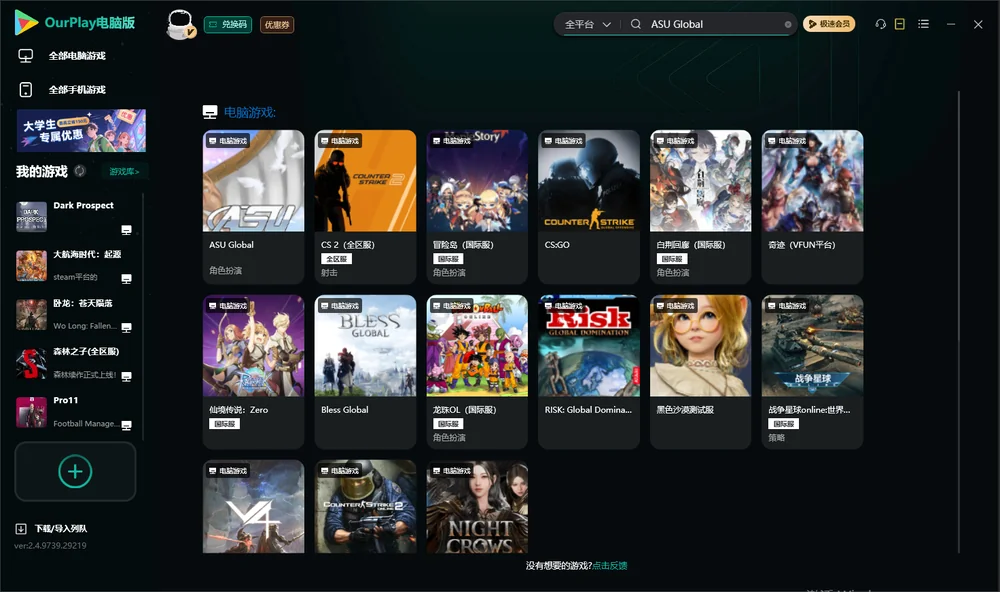The width and height of the screenshot is (1000, 592).
Task: Click the search magnifier icon
Action: (636, 24)
